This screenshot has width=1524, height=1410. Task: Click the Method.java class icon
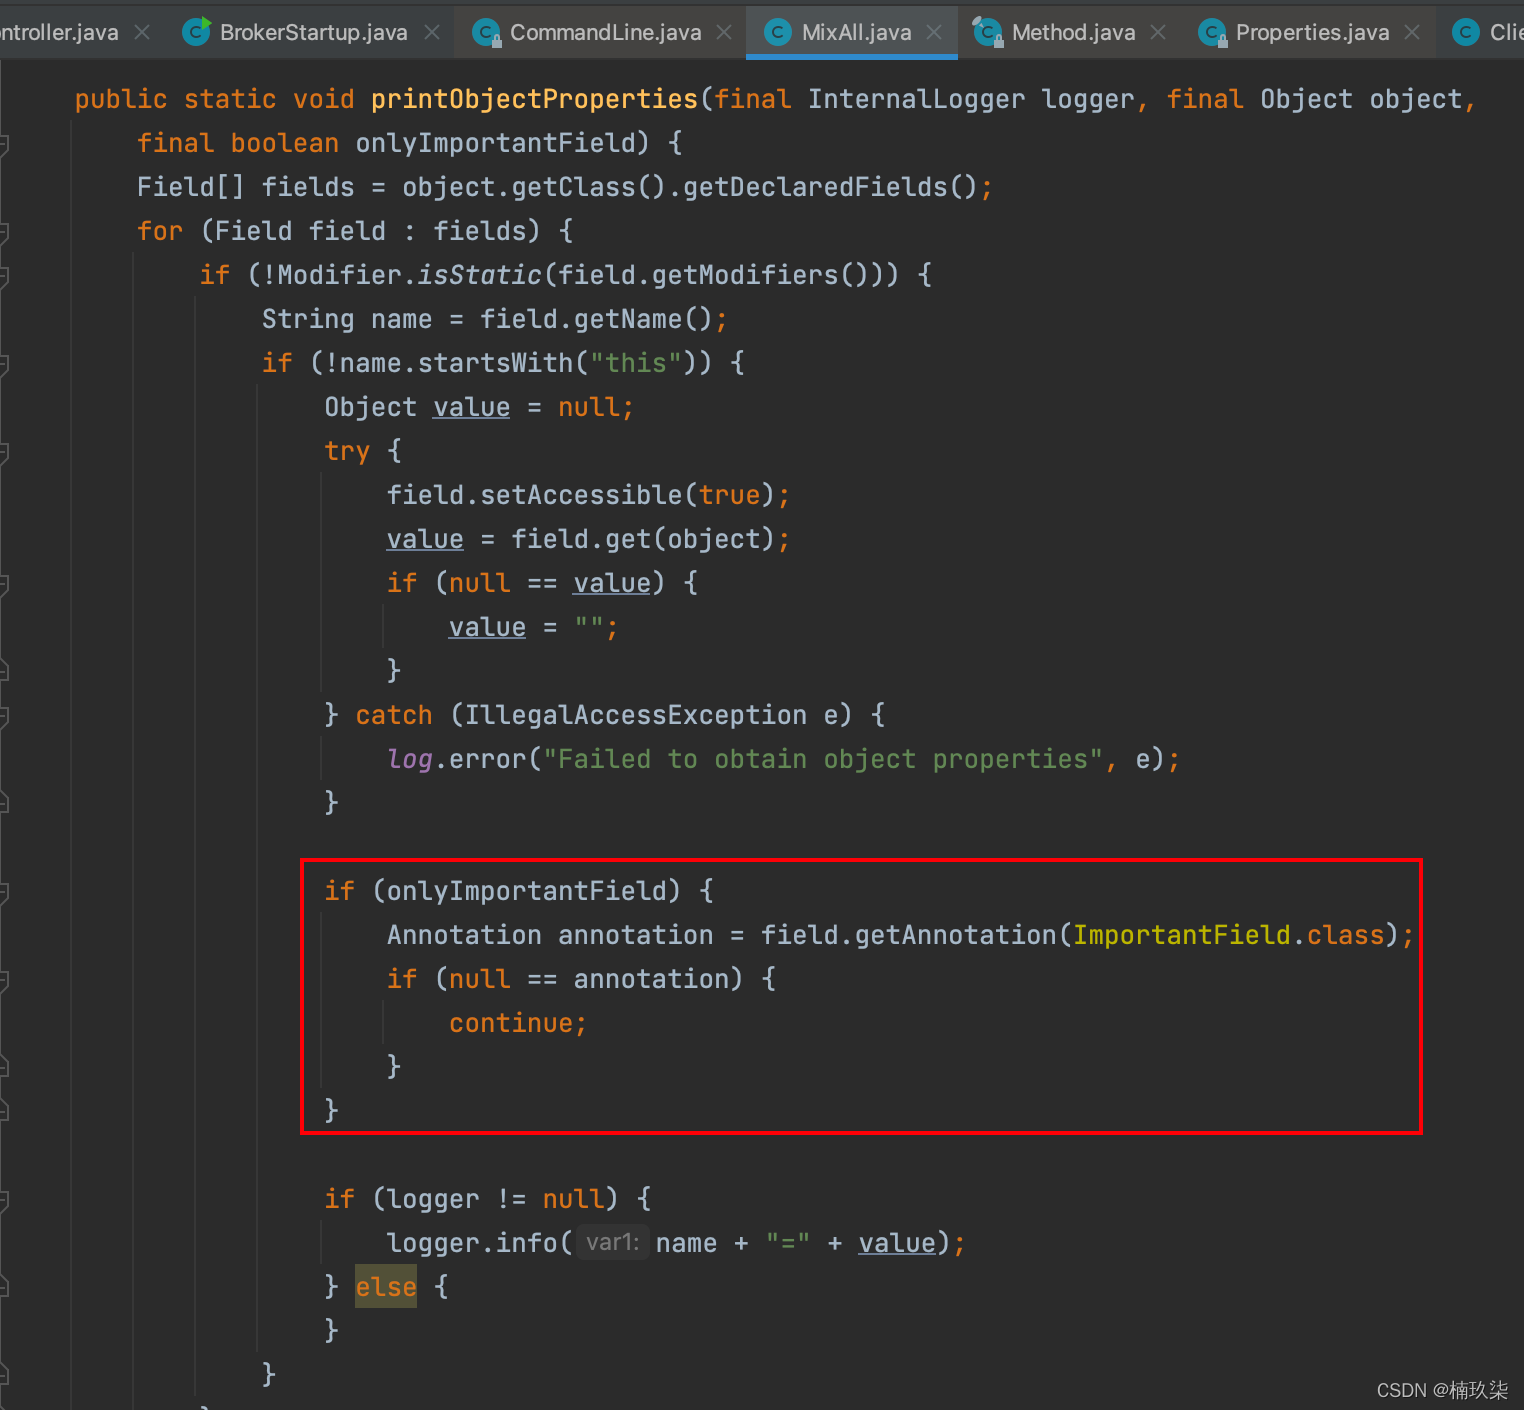pyautogui.click(x=988, y=33)
